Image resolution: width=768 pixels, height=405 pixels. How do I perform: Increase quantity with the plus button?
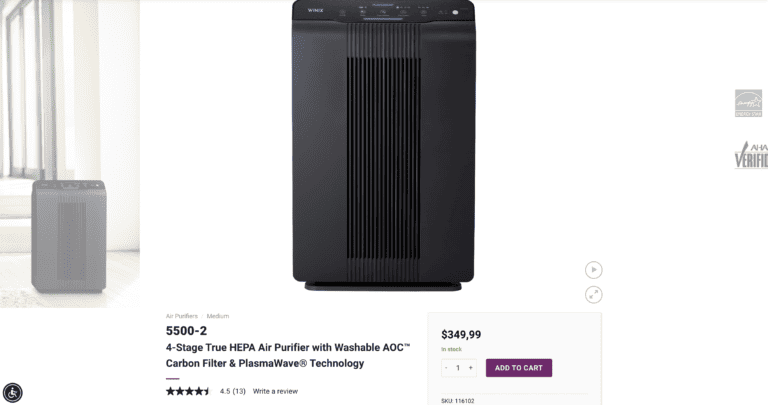(x=470, y=368)
